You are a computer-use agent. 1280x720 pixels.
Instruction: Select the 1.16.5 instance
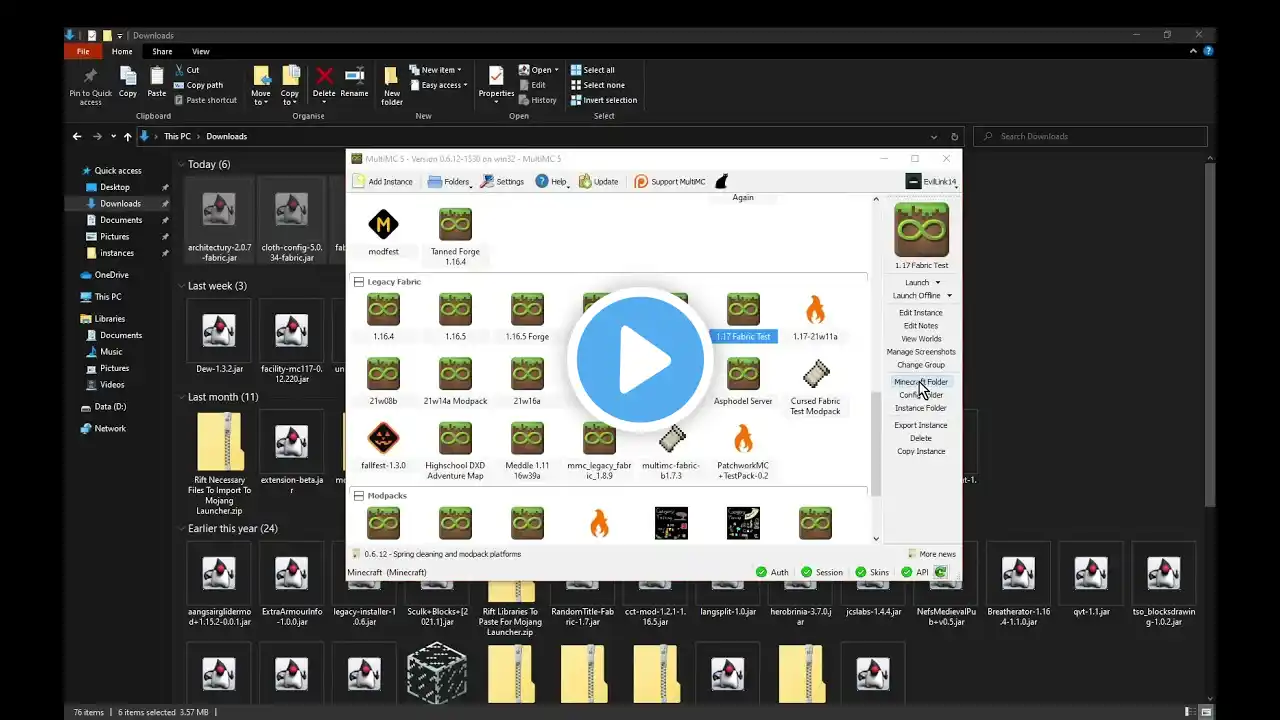coord(455,317)
